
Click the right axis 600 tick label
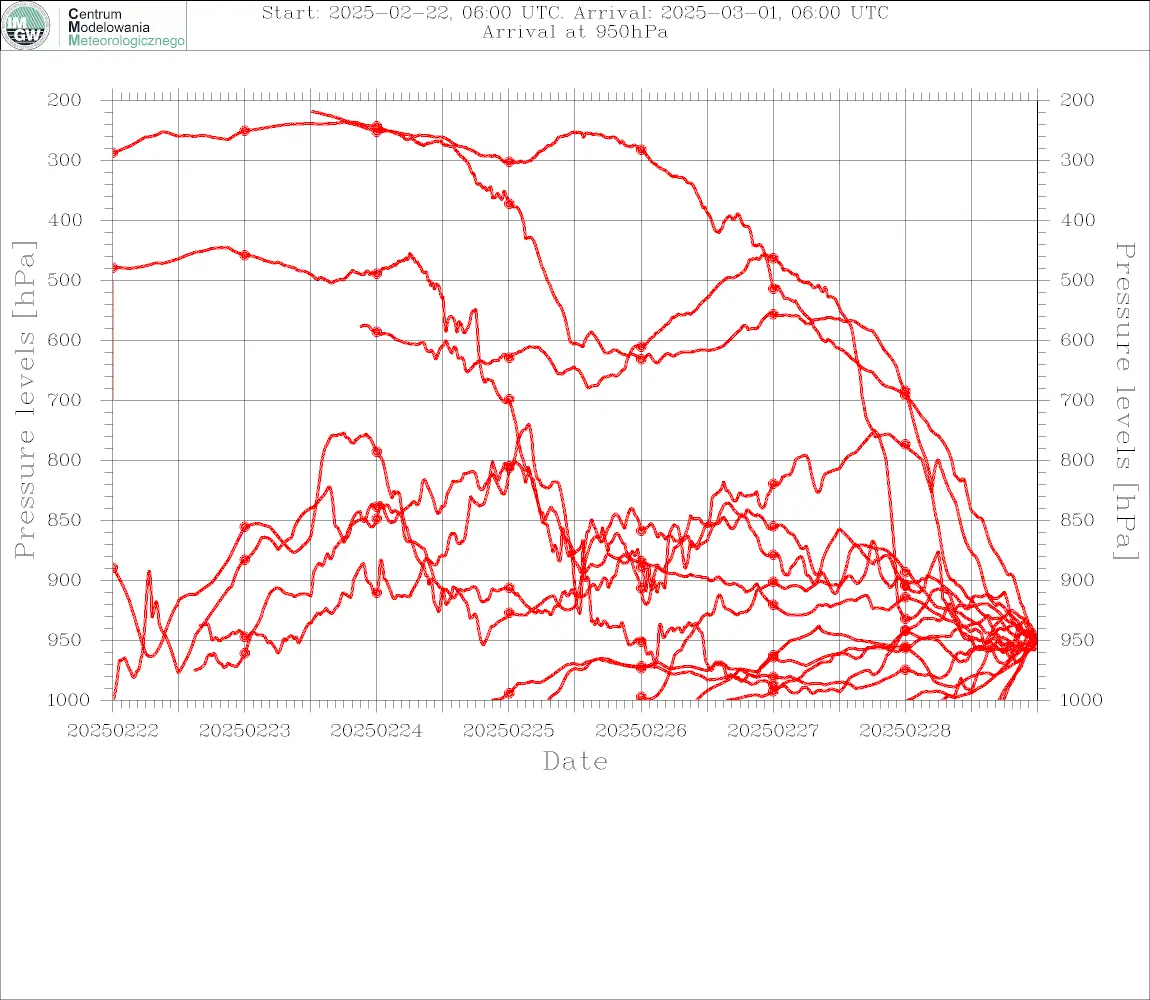(x=1077, y=340)
